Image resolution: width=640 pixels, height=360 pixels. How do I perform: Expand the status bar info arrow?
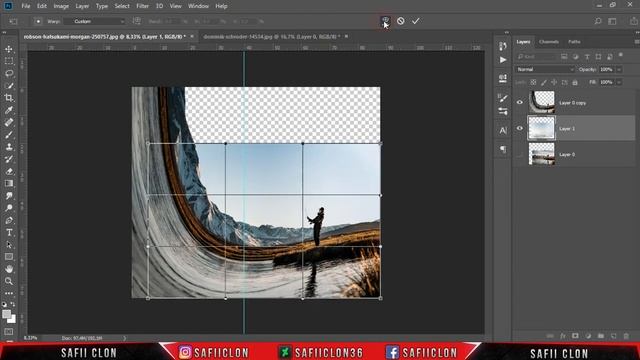click(x=124, y=338)
